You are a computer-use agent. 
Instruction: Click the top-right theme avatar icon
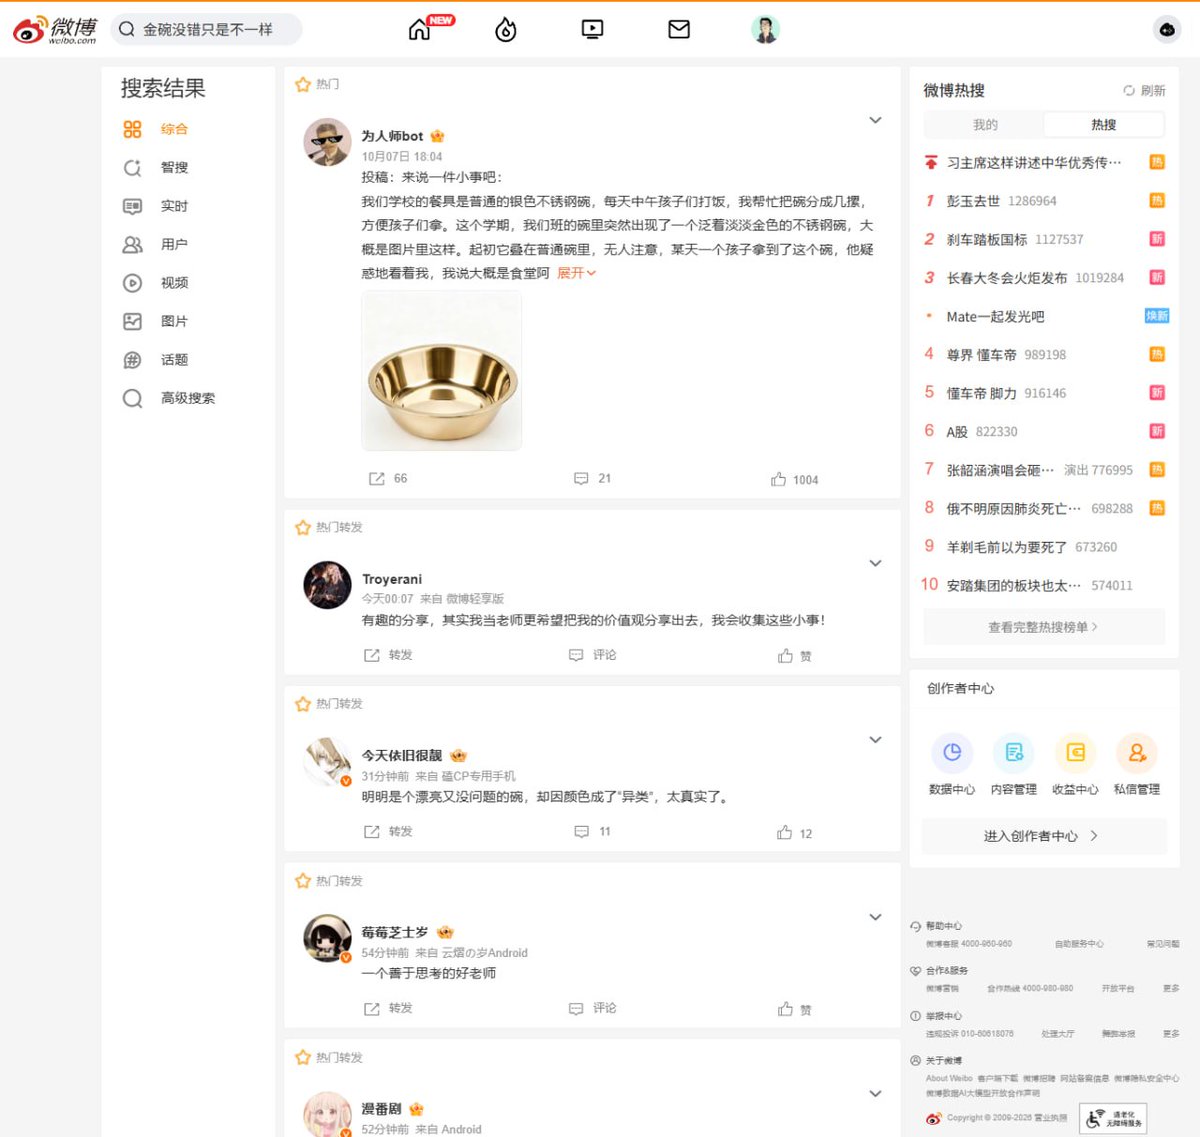(1167, 30)
